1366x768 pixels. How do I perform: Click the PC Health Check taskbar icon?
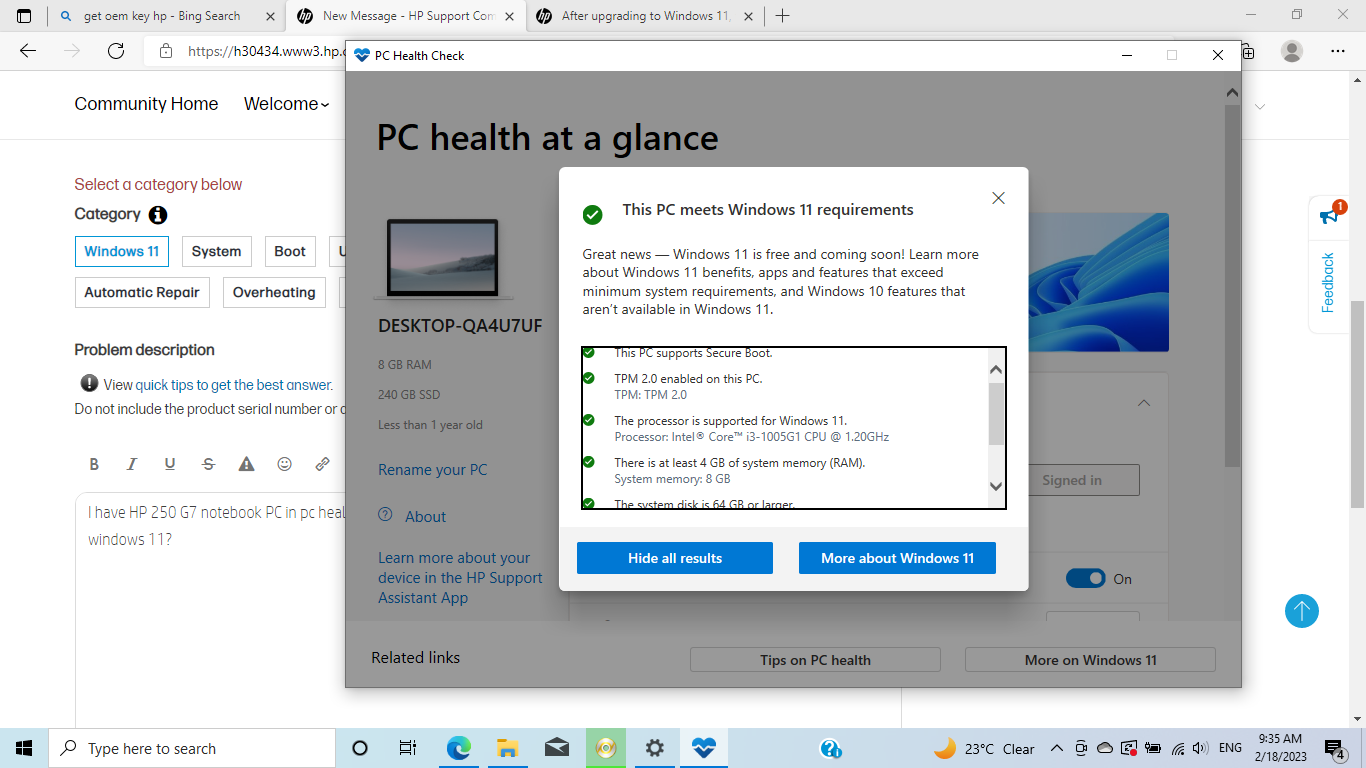704,748
